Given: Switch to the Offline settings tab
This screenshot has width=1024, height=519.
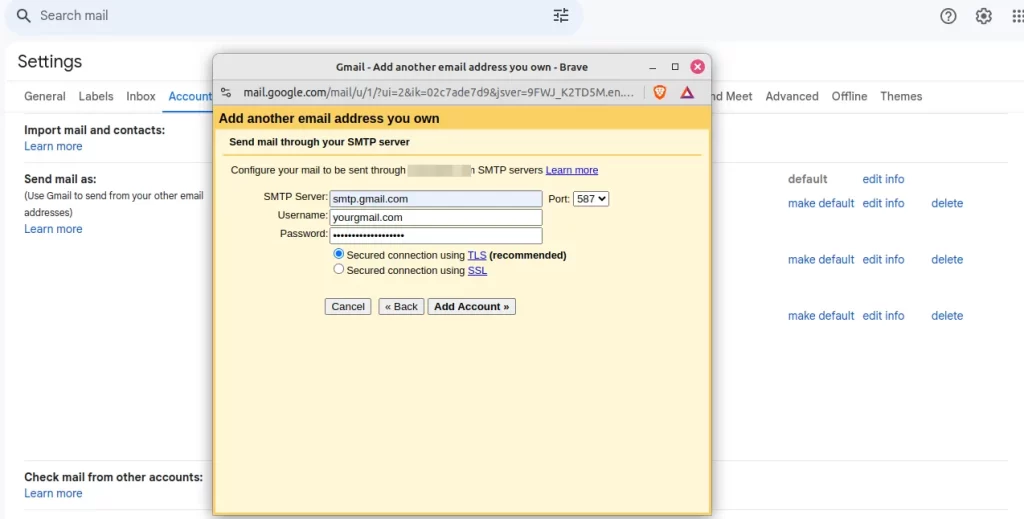Looking at the screenshot, I should [x=849, y=97].
